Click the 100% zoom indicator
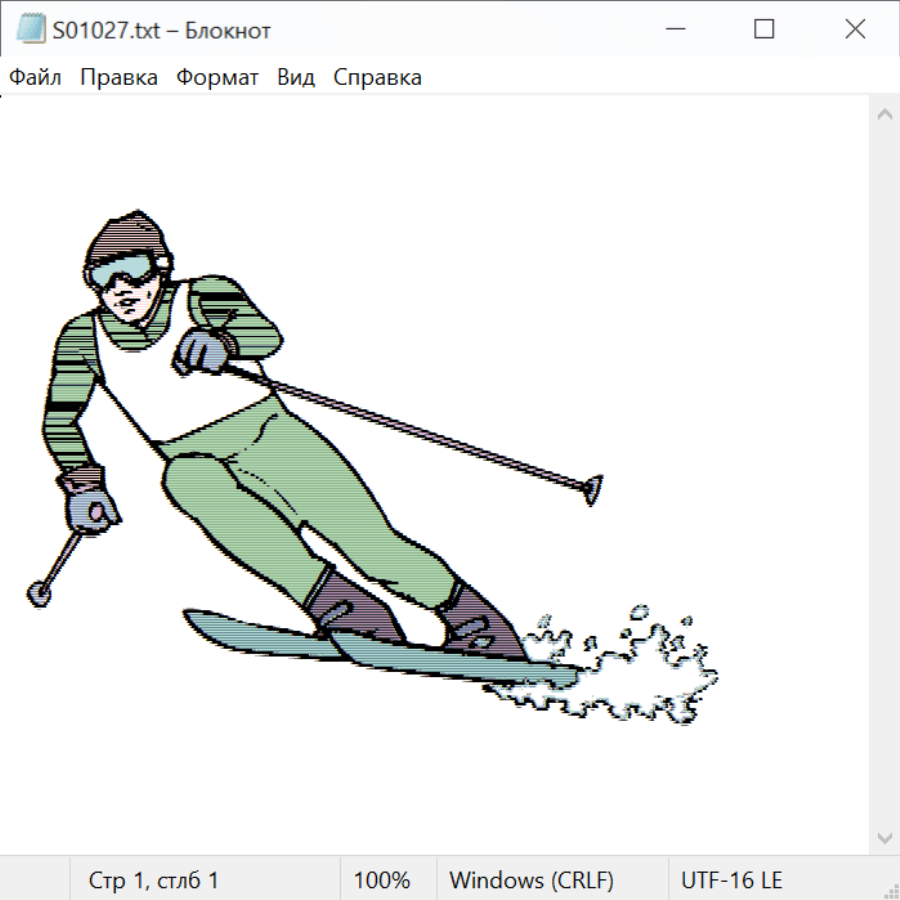This screenshot has width=900, height=900. [x=382, y=880]
